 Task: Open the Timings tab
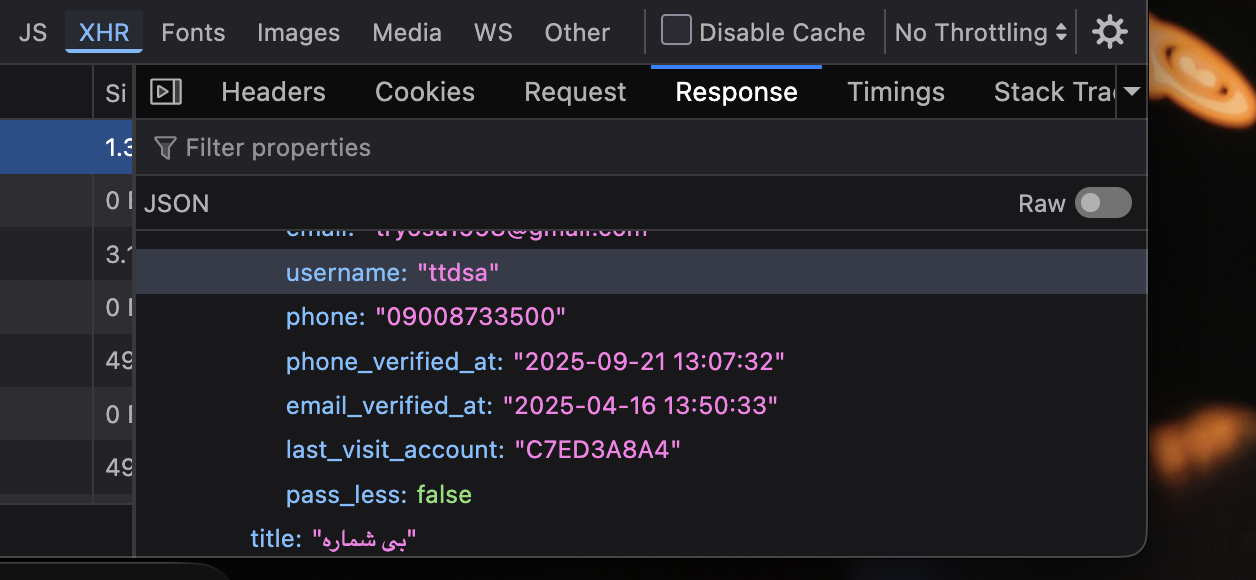coord(896,92)
